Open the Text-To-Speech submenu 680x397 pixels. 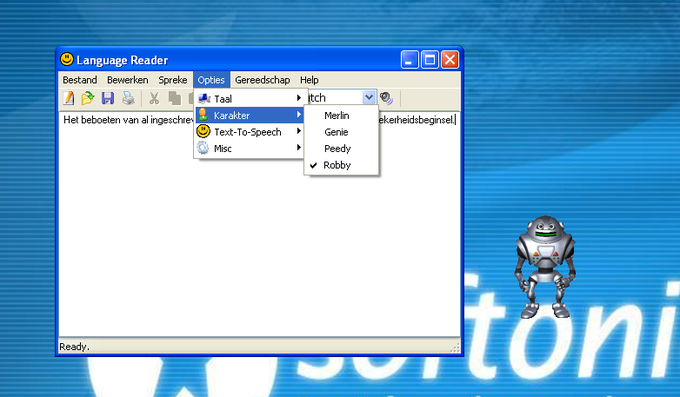tap(249, 131)
